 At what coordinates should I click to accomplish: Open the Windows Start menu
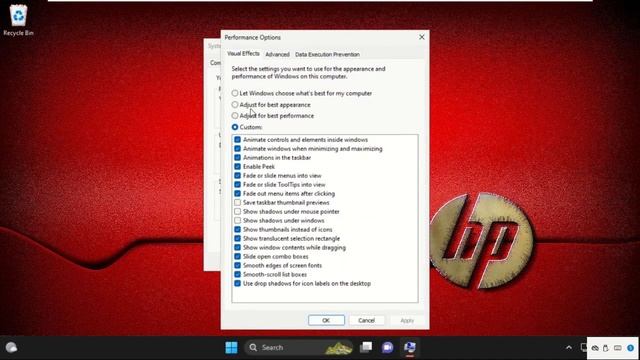(231, 347)
